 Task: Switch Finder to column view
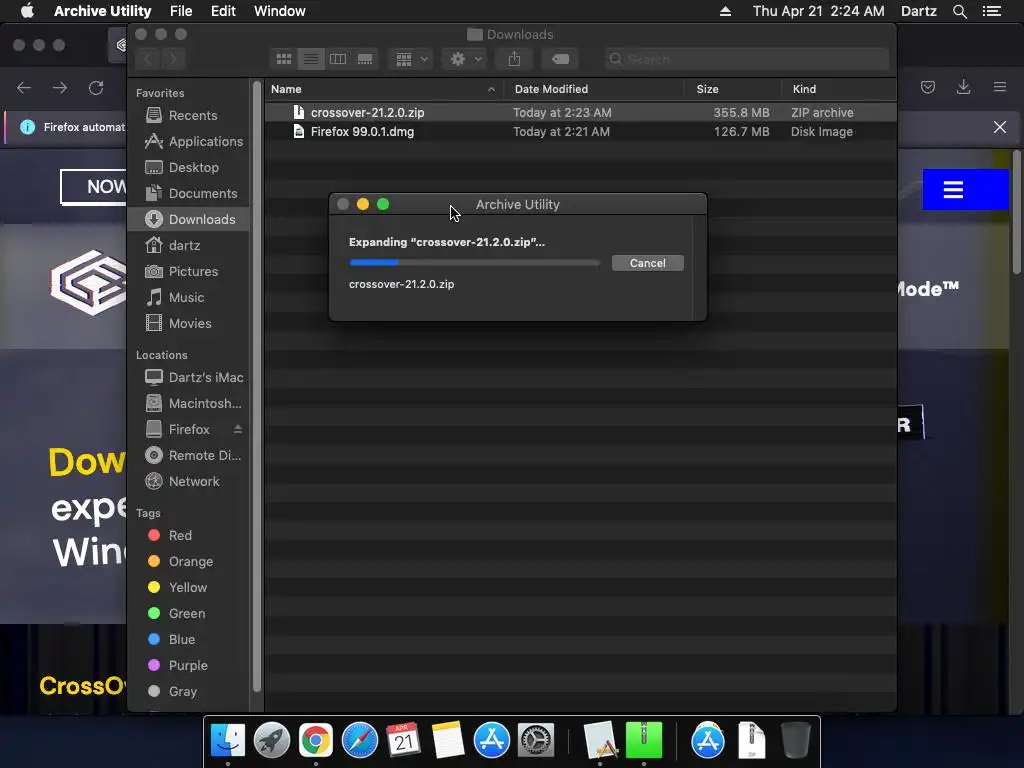[338, 59]
